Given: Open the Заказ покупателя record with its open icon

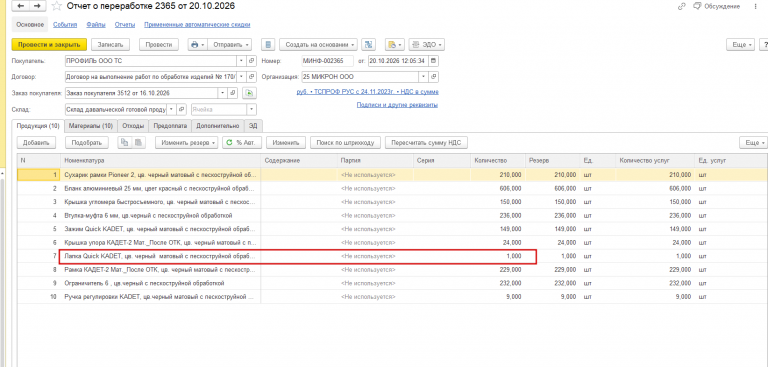Looking at the screenshot, I should click(x=234, y=93).
